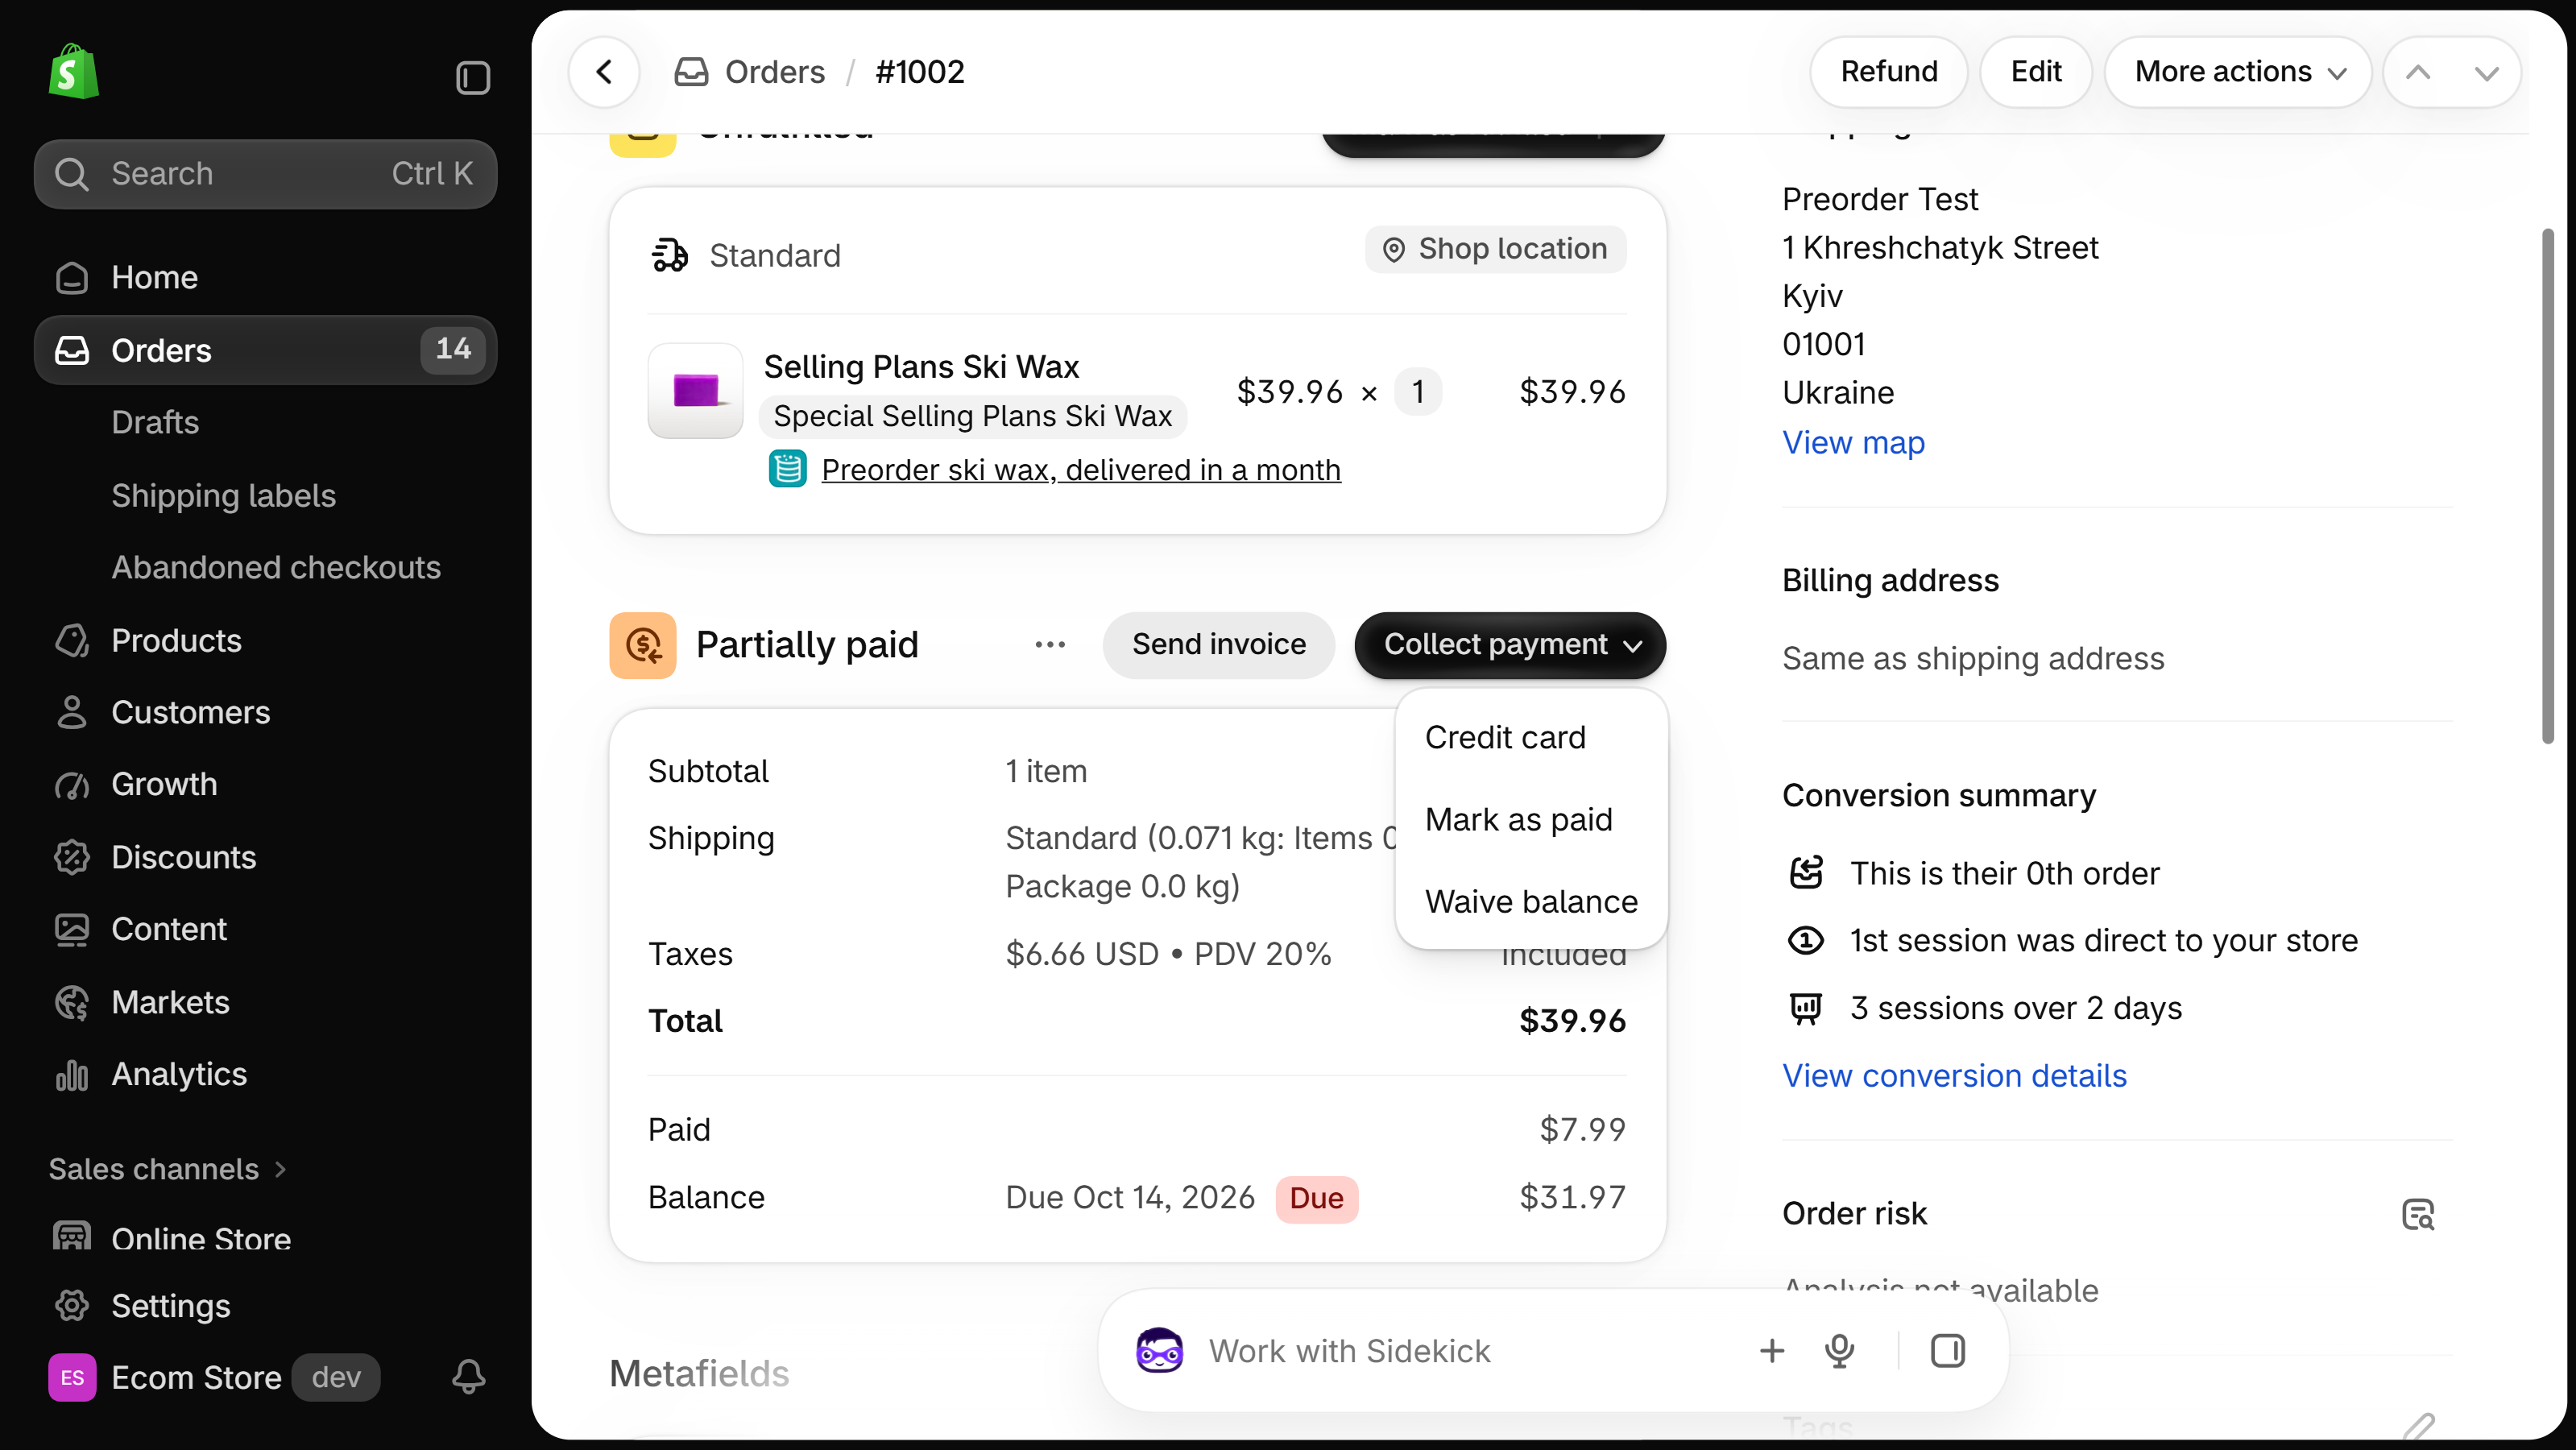Click the Search field
This screenshot has width=2576, height=1450.
[265, 173]
